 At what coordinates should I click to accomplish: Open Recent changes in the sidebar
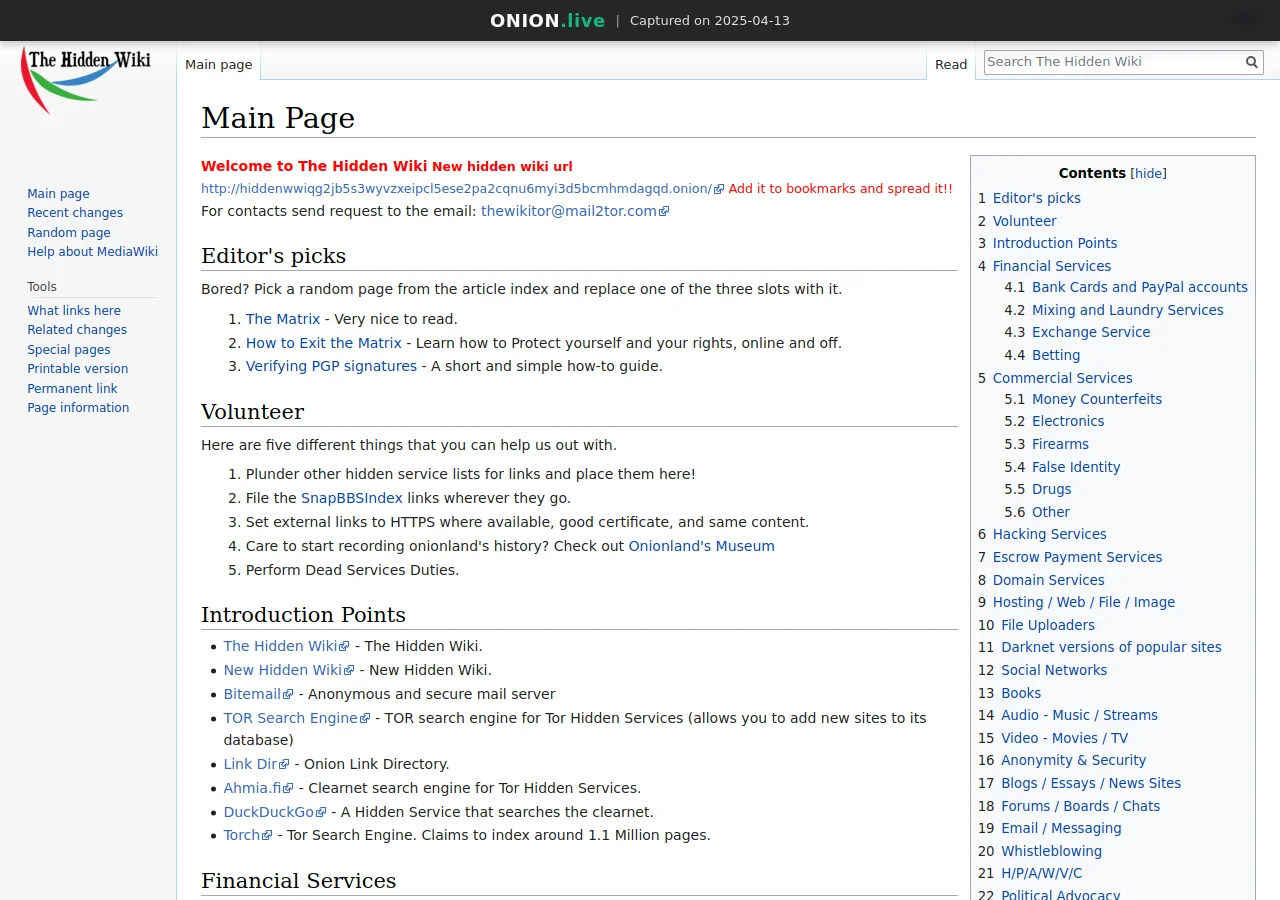[75, 212]
